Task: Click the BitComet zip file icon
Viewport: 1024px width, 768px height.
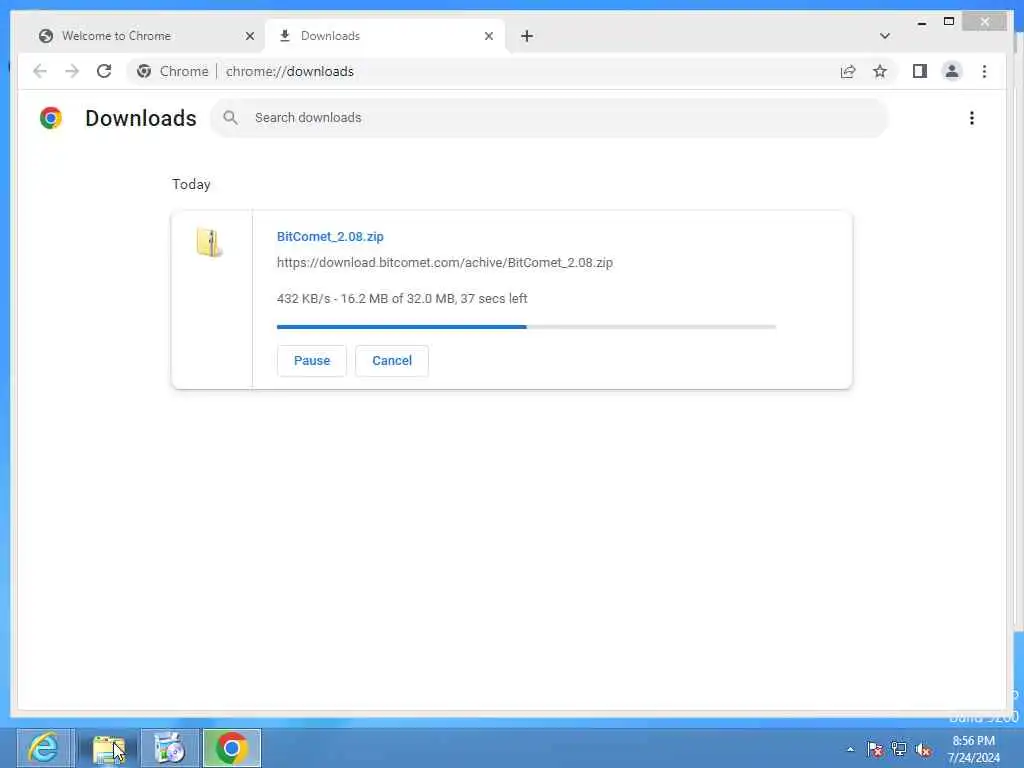Action: coord(209,242)
